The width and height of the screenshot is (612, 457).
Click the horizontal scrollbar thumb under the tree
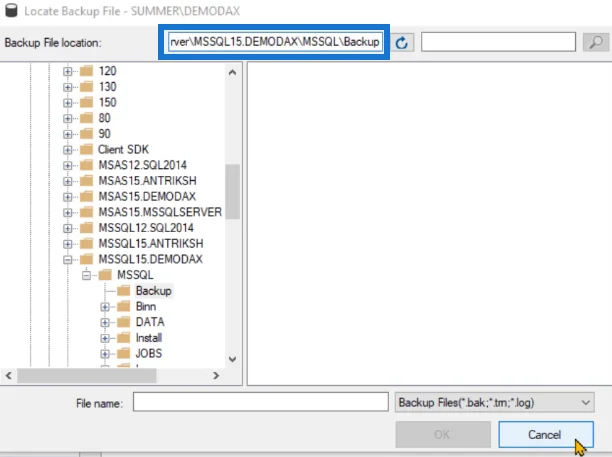pyautogui.click(x=87, y=376)
